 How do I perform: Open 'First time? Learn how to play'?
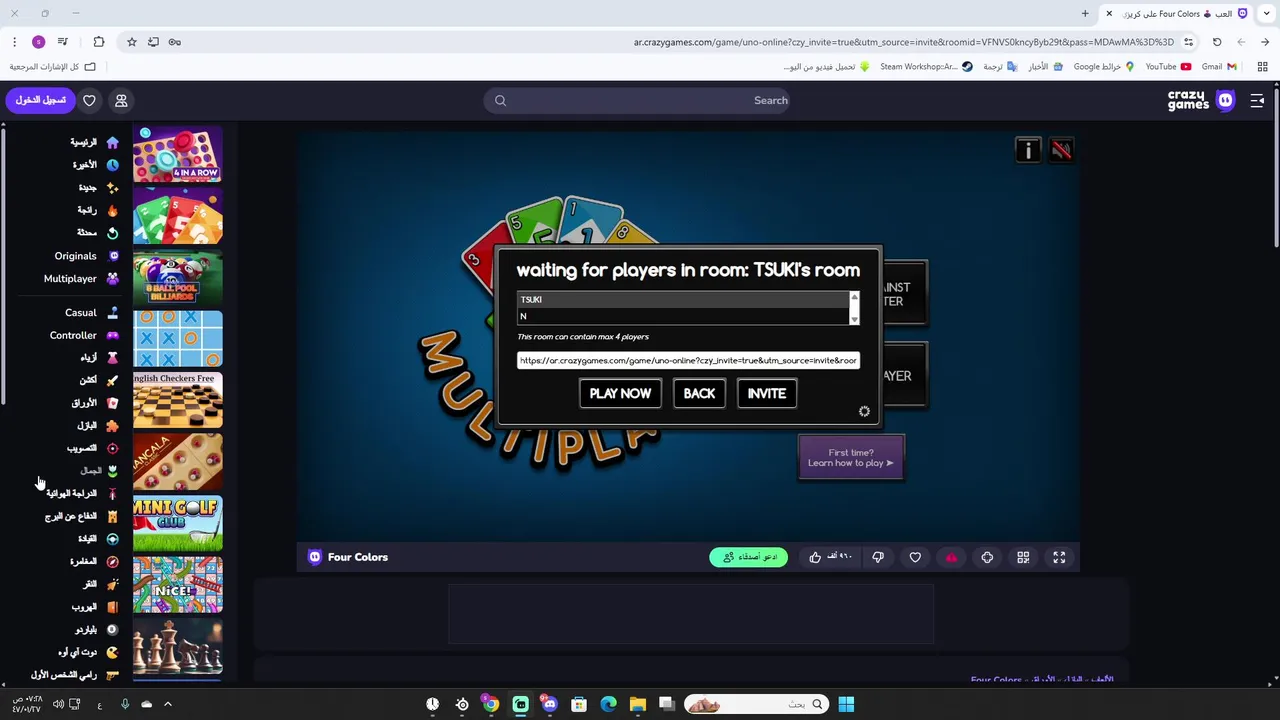(x=851, y=458)
